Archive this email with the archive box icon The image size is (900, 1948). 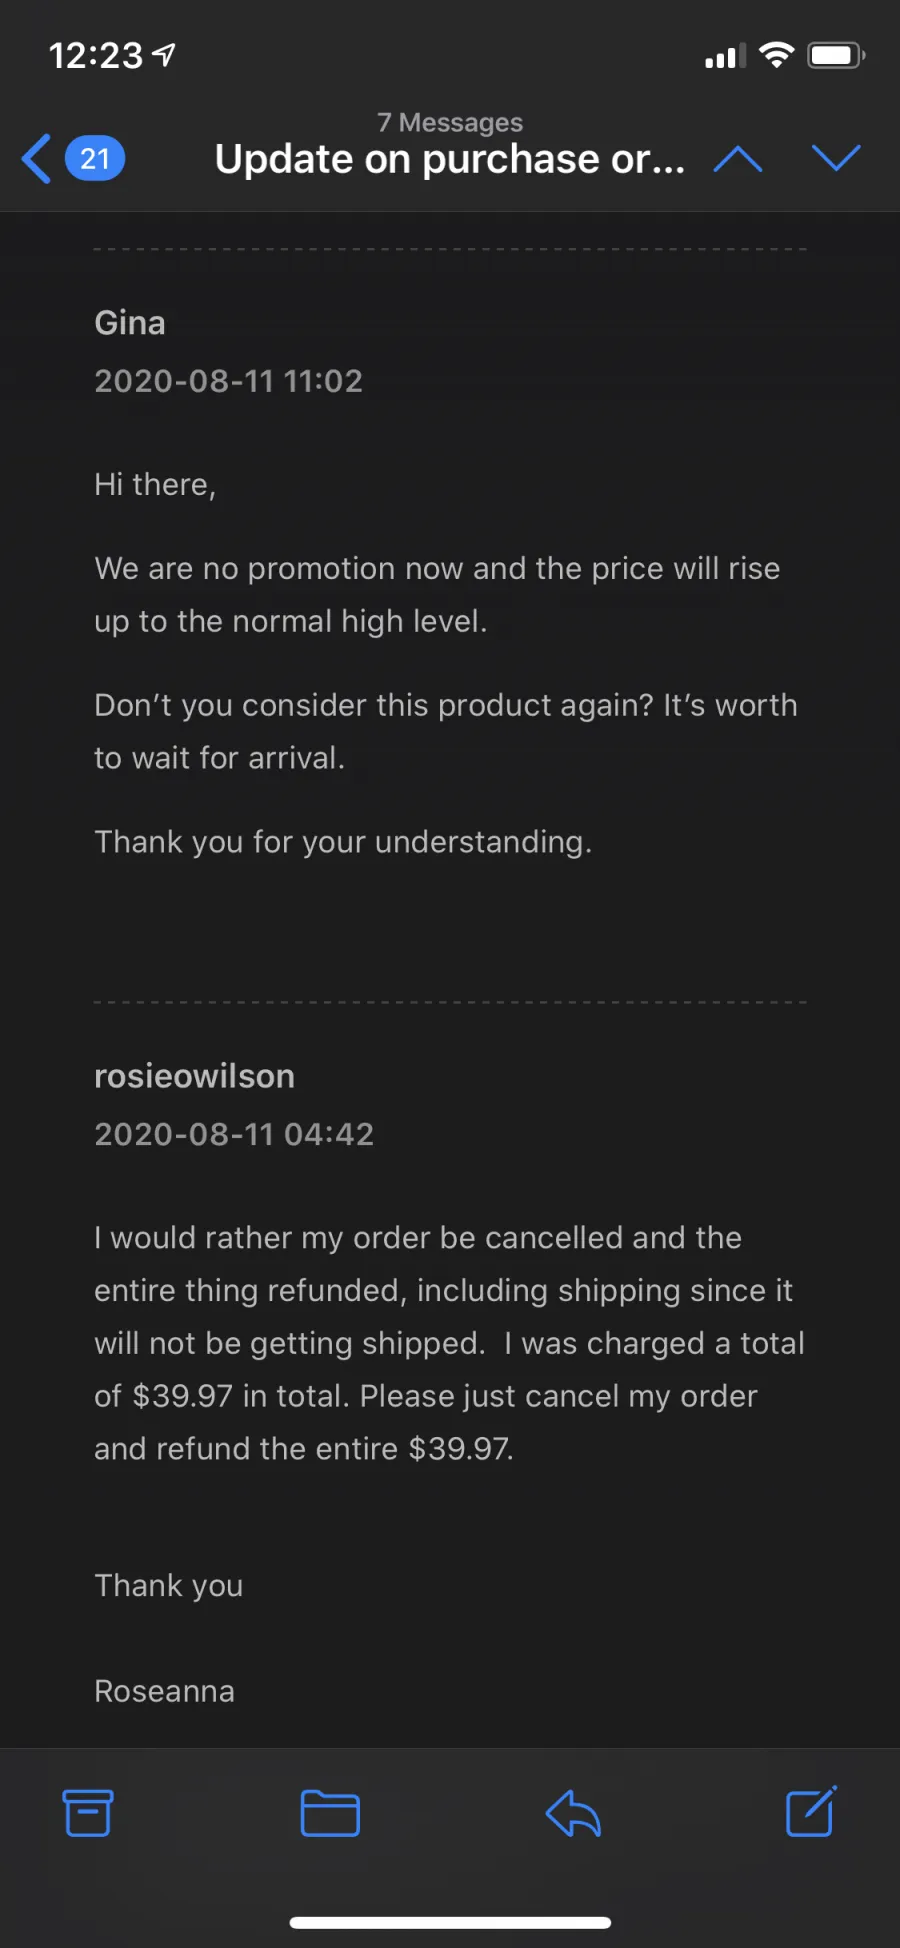tap(88, 1812)
